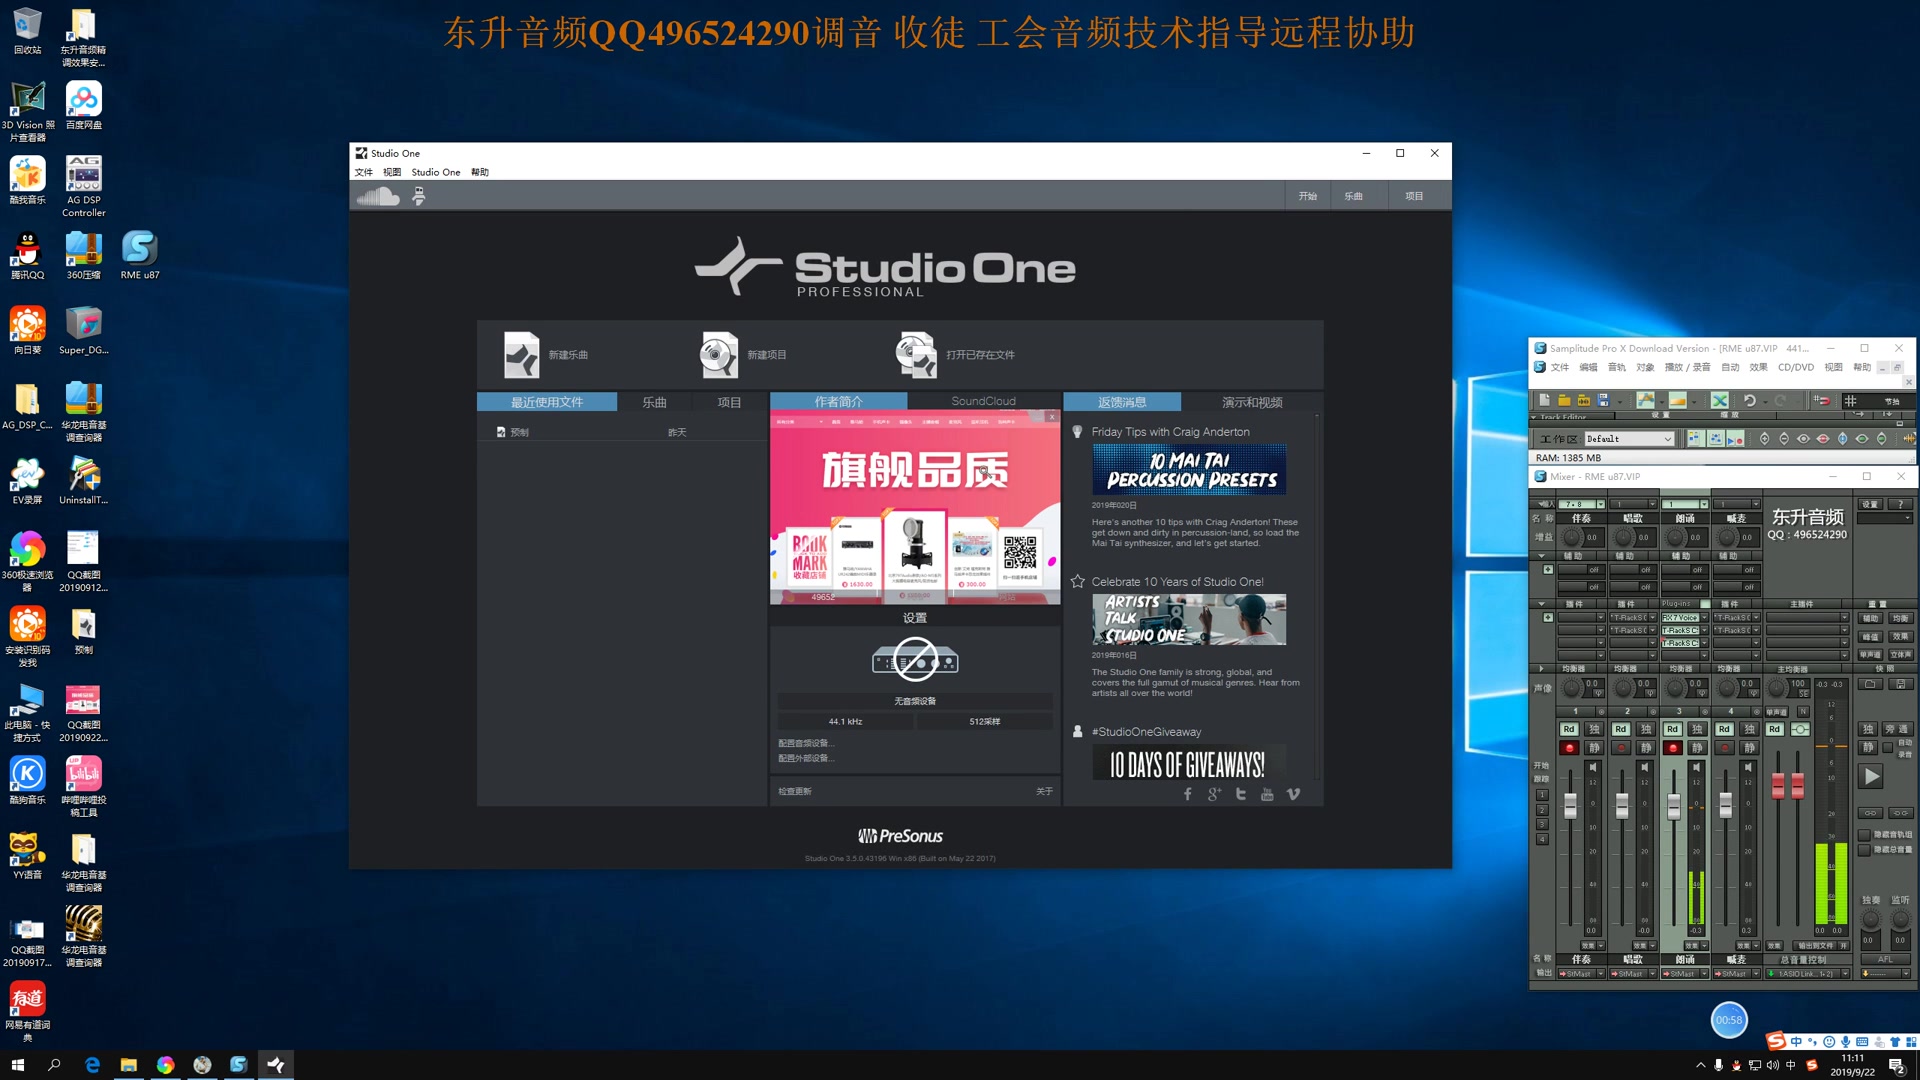
Task: Expand the 均衡器 section triangle in mixer
Action: 1541,669
